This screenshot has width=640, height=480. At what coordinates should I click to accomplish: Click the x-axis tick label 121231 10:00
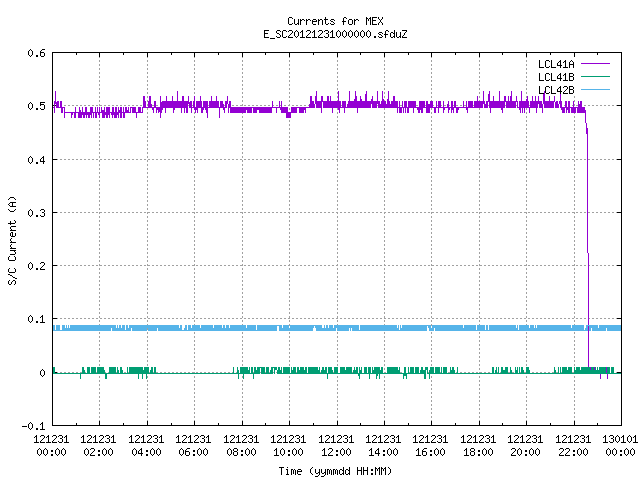pos(288,445)
